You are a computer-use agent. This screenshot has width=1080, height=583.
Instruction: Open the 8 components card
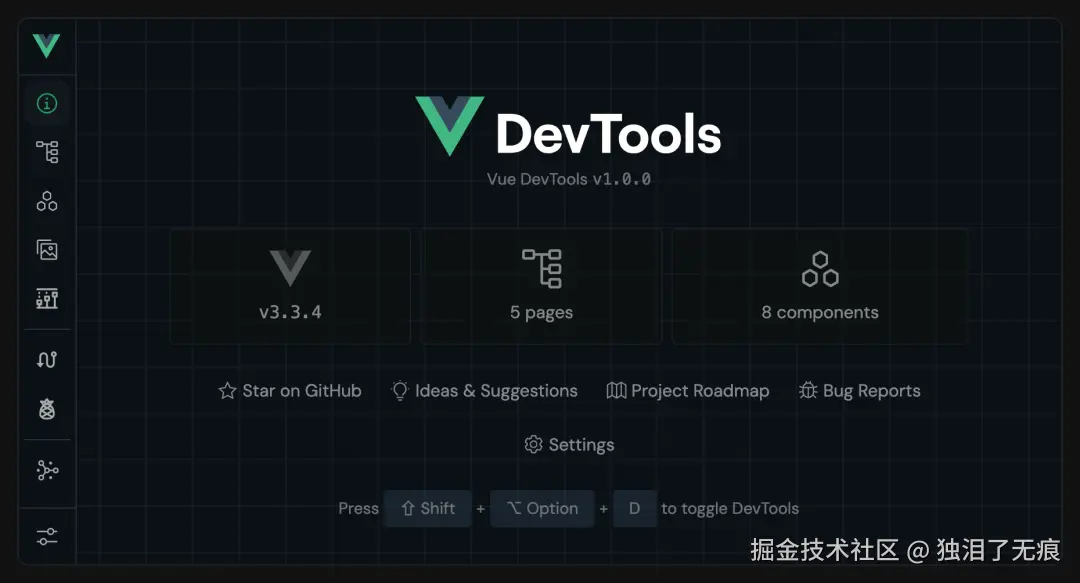(x=820, y=286)
